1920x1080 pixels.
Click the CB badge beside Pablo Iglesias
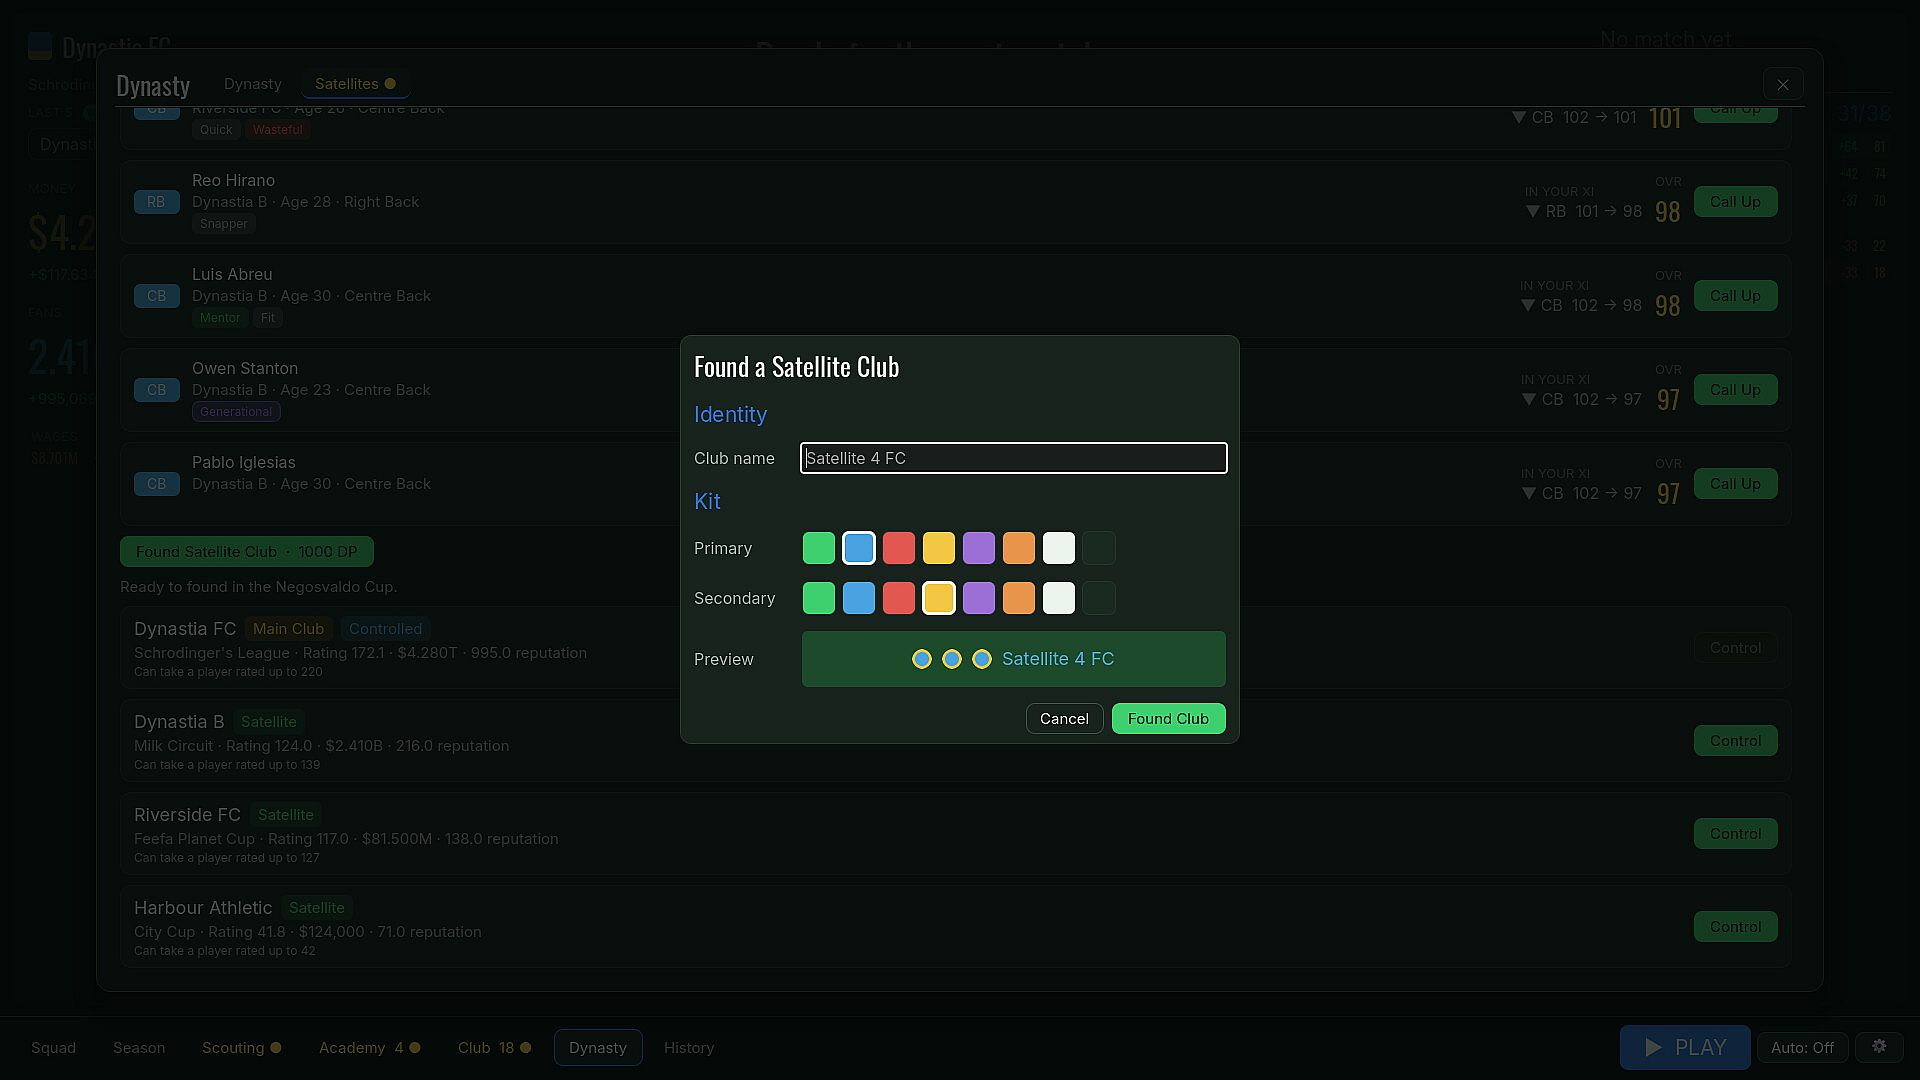(x=156, y=484)
